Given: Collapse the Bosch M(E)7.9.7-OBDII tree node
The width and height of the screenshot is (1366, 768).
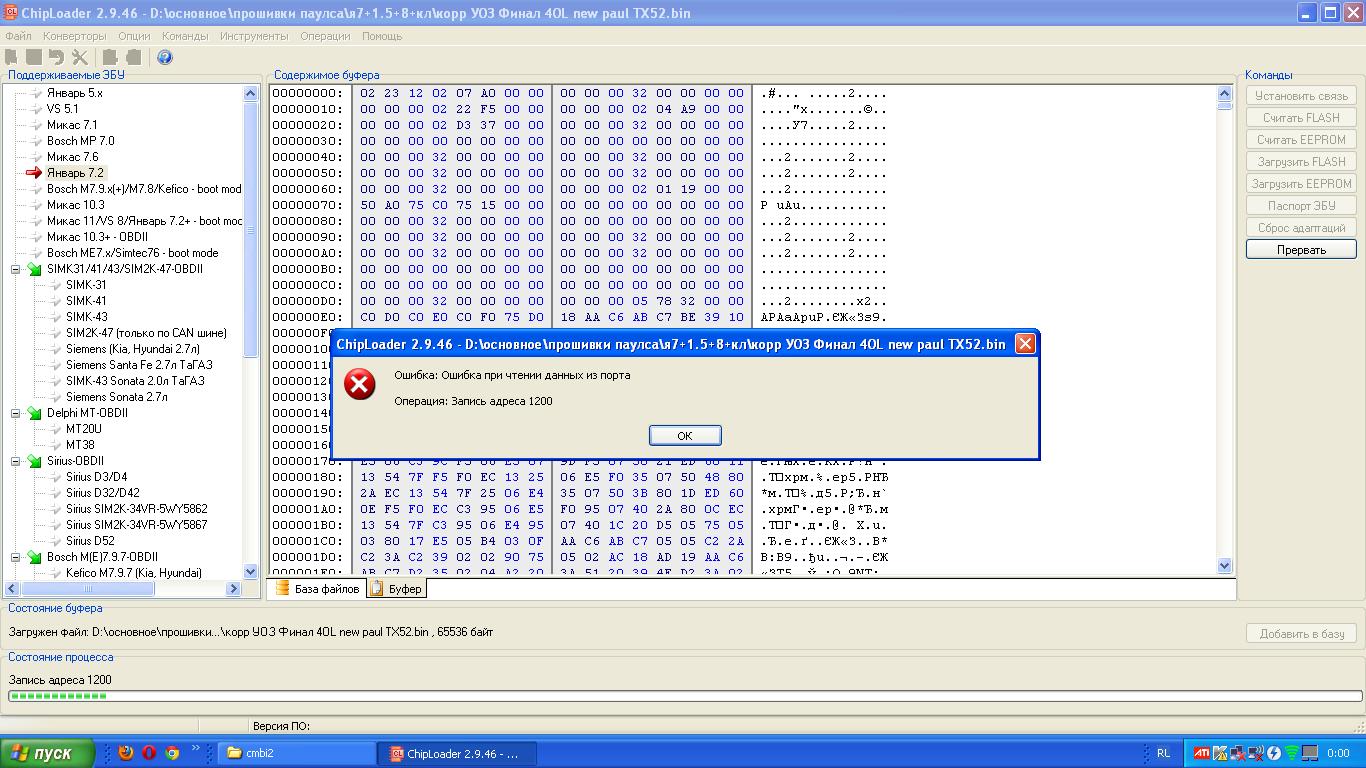Looking at the screenshot, I should click(x=17, y=557).
